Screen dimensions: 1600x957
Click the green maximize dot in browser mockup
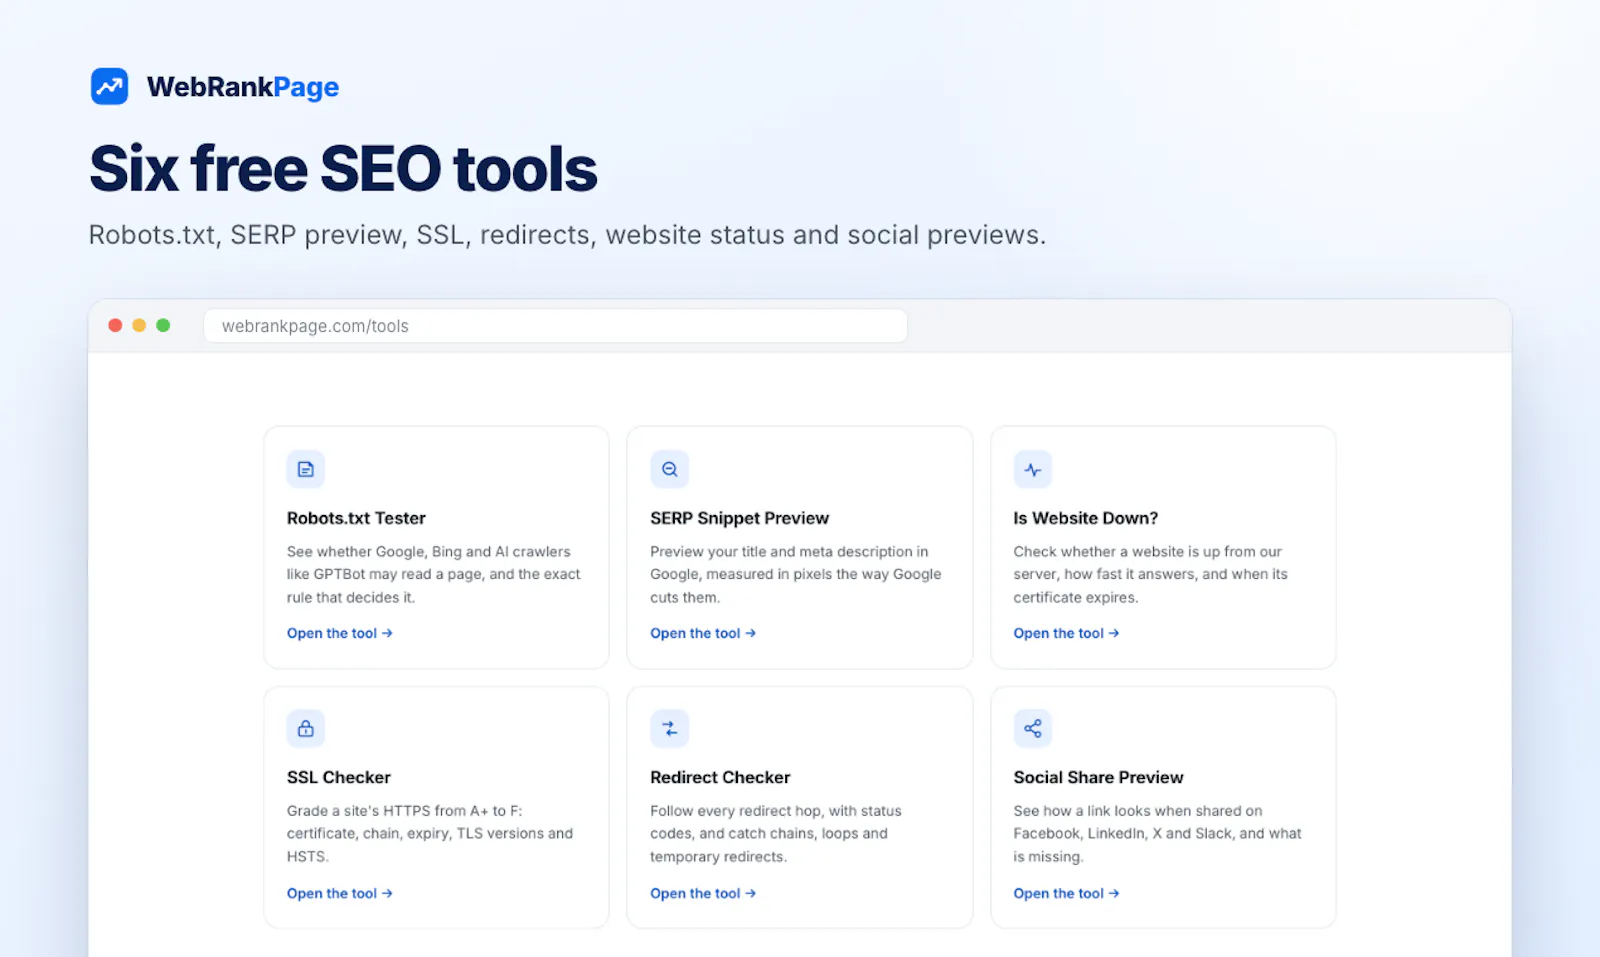(x=163, y=325)
